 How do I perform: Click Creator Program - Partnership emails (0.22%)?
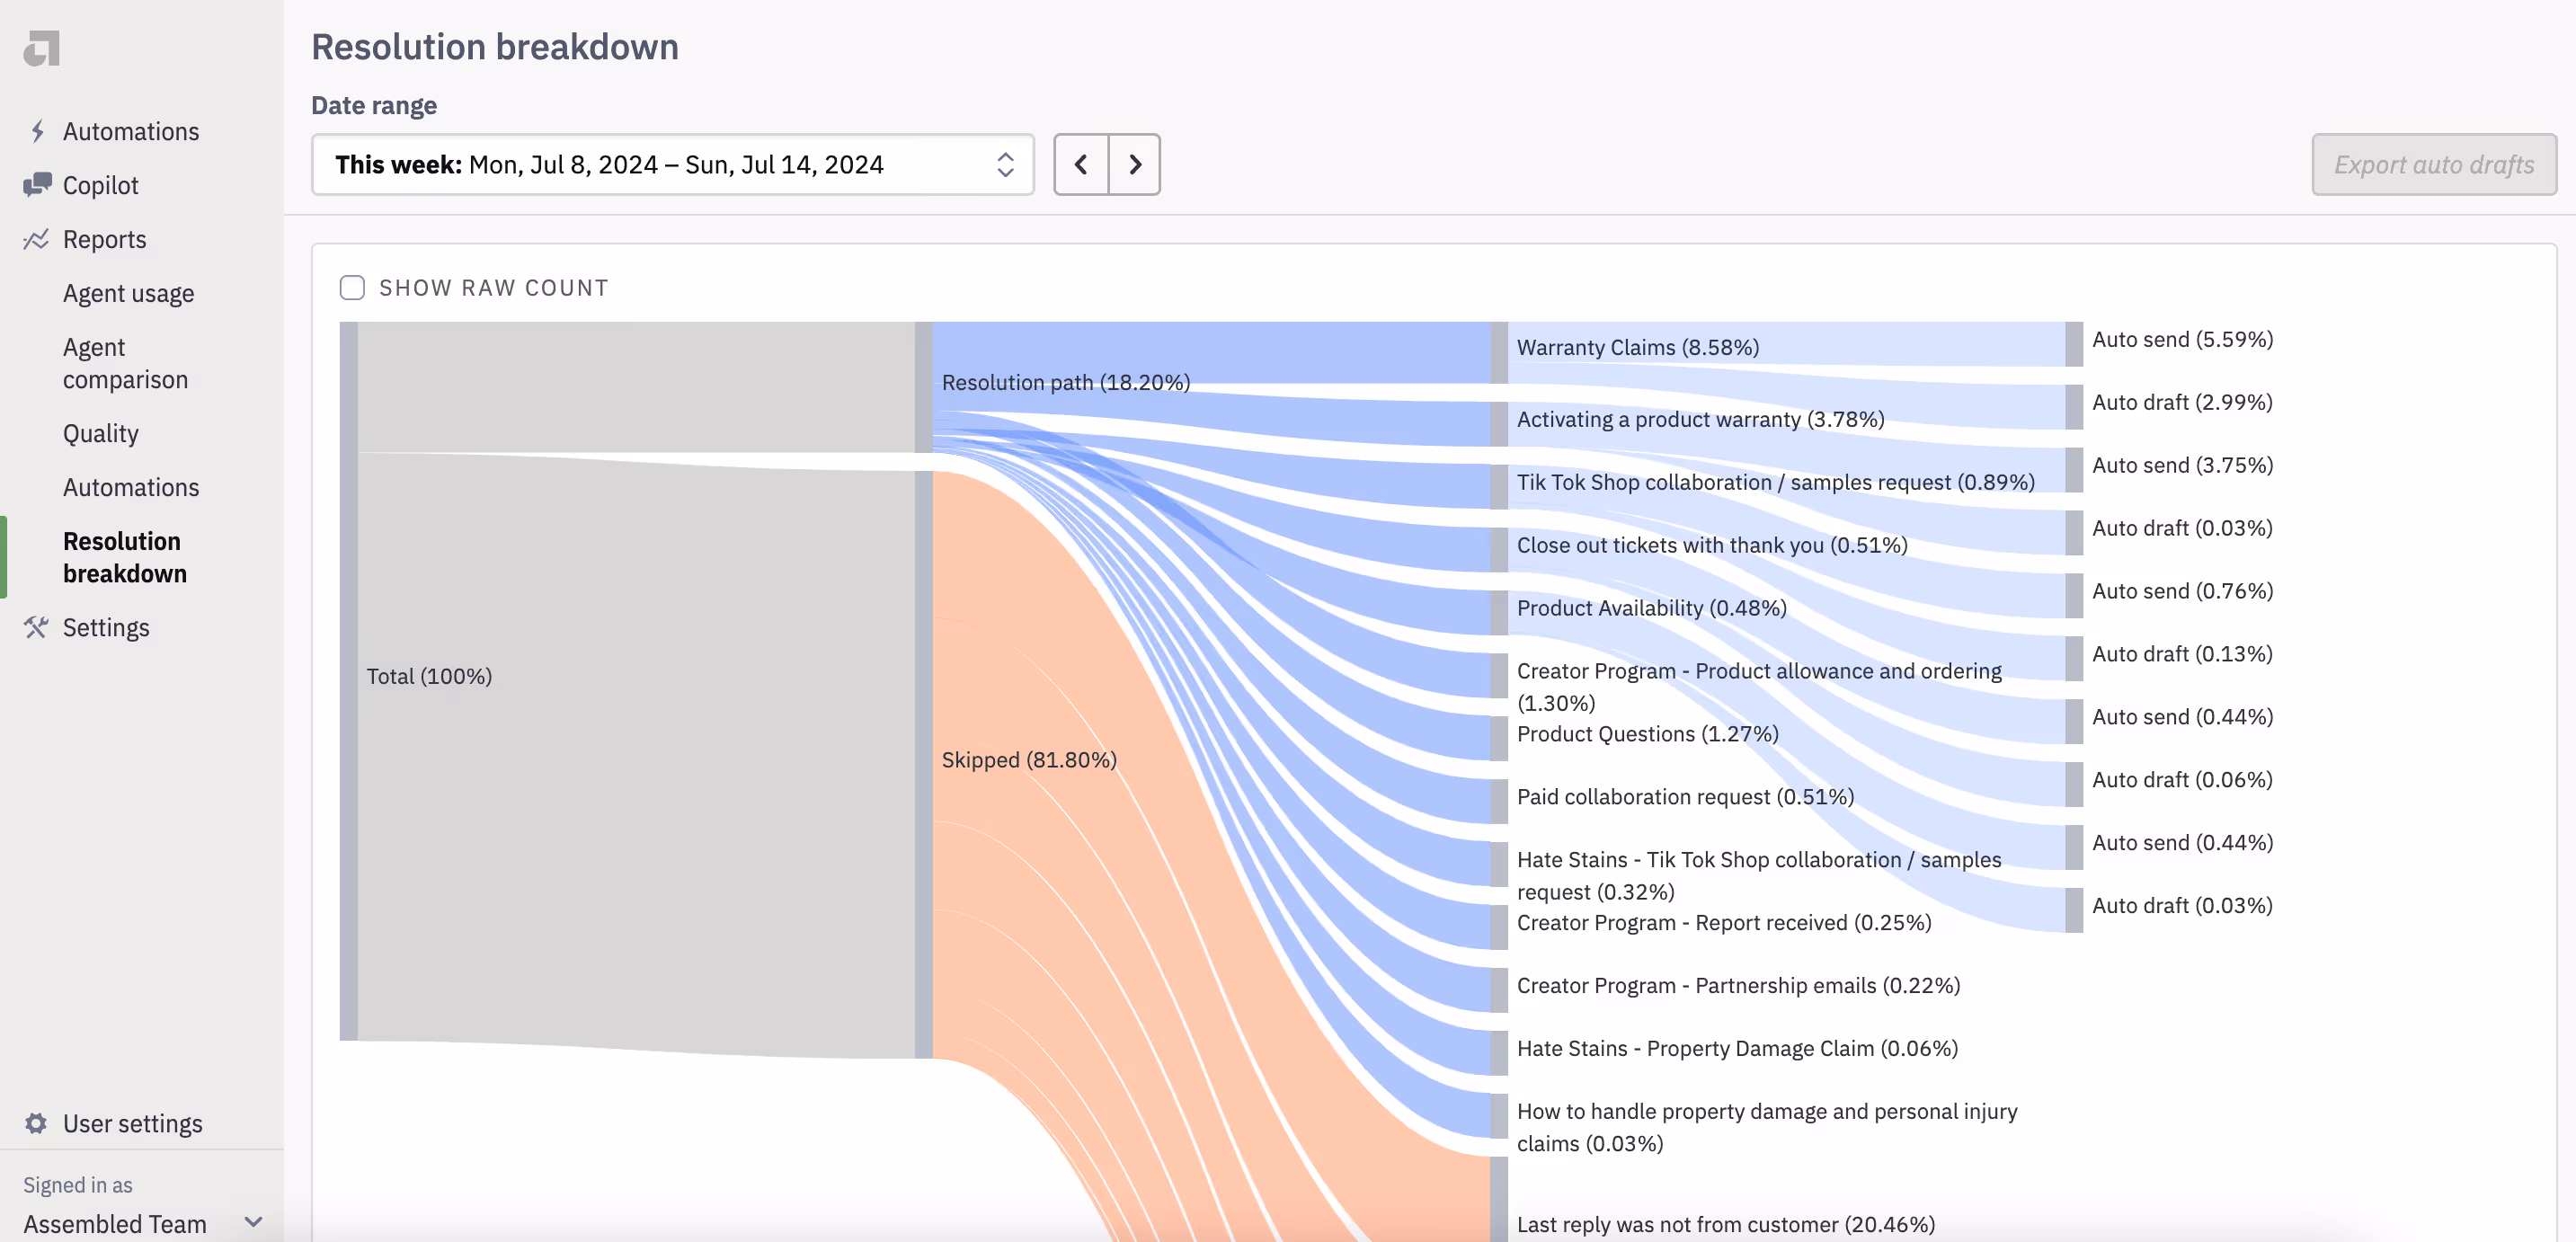coord(1738,985)
